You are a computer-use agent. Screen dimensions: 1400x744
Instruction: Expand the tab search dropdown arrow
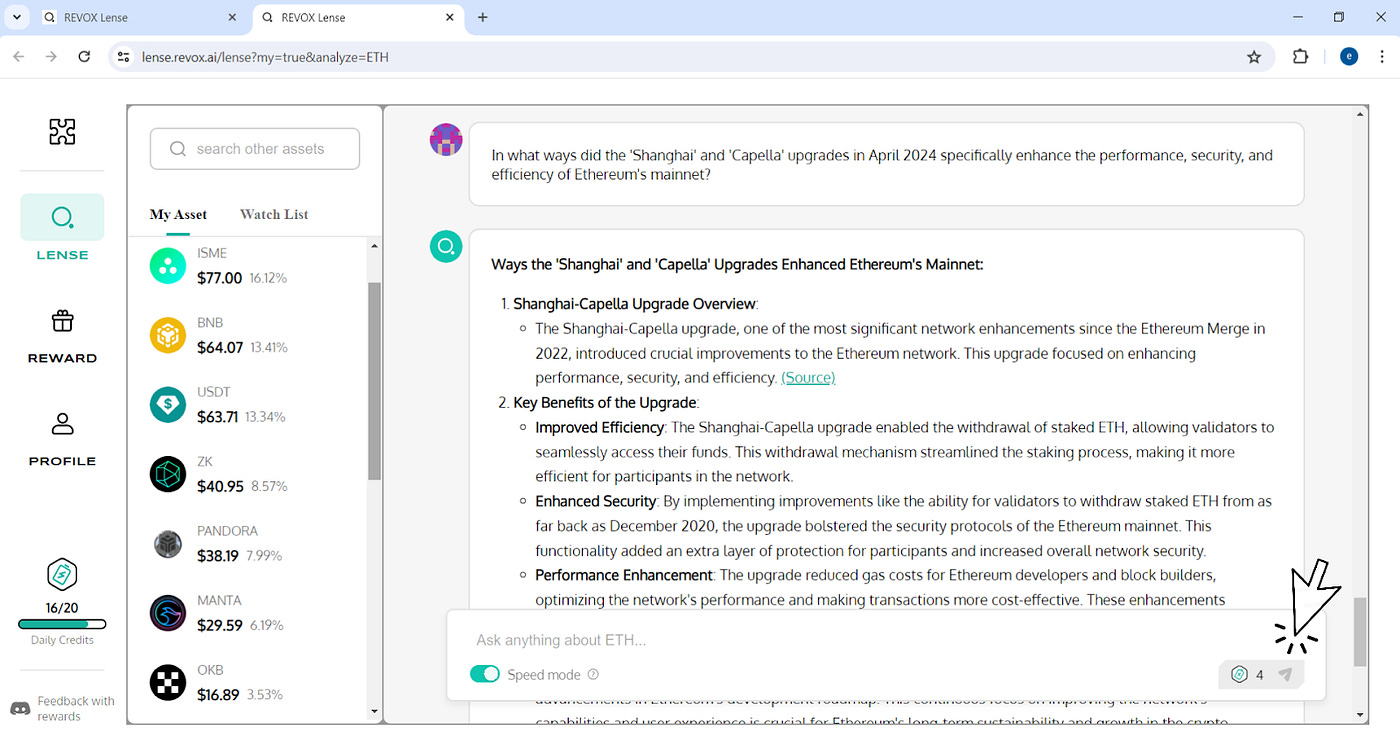tap(17, 17)
